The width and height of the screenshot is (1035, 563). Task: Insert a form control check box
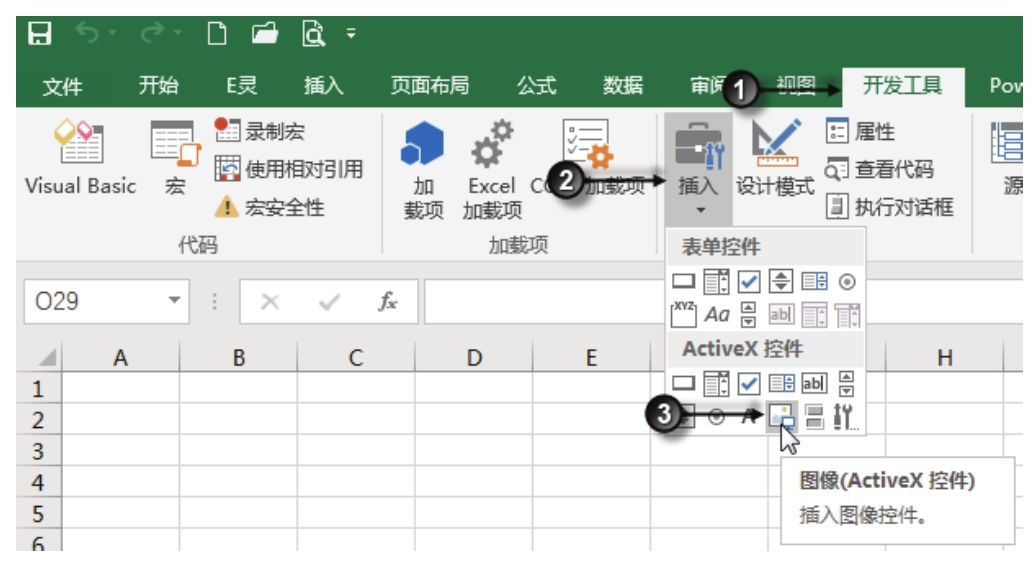point(749,281)
